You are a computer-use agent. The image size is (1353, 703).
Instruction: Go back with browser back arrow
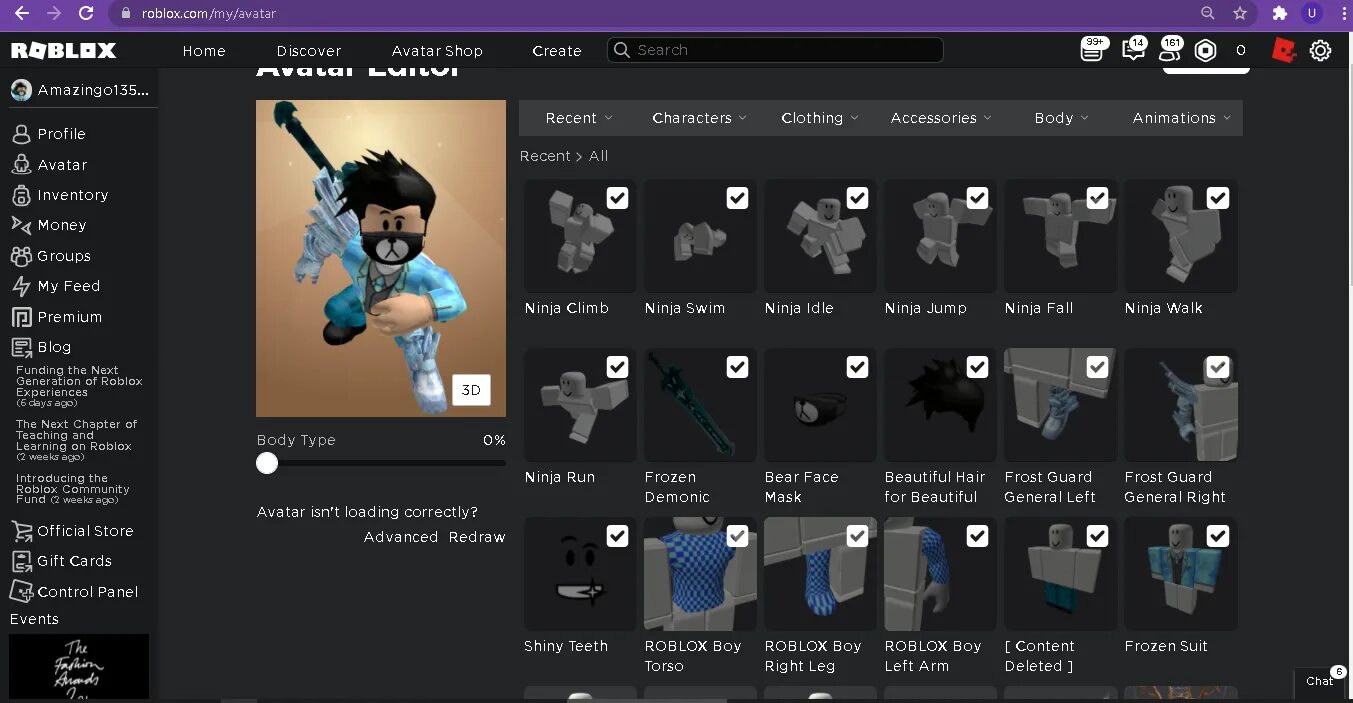tap(22, 13)
